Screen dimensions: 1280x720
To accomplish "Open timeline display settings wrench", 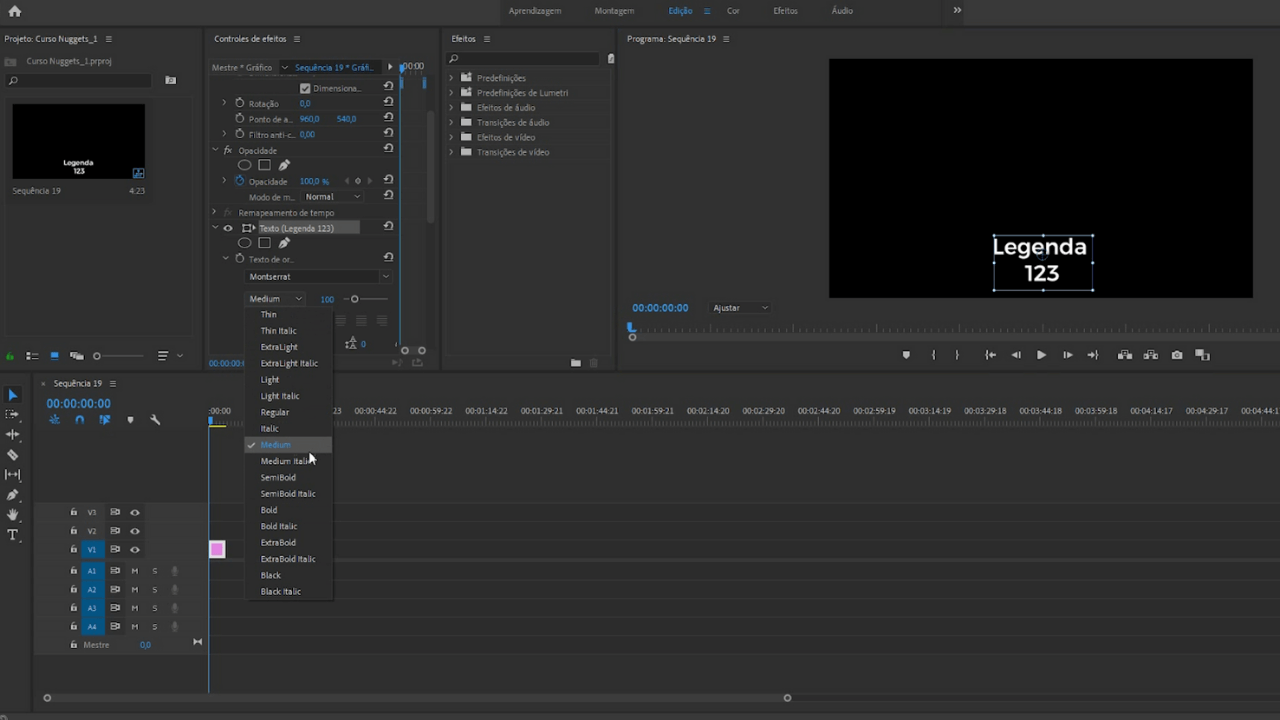I will pyautogui.click(x=155, y=420).
